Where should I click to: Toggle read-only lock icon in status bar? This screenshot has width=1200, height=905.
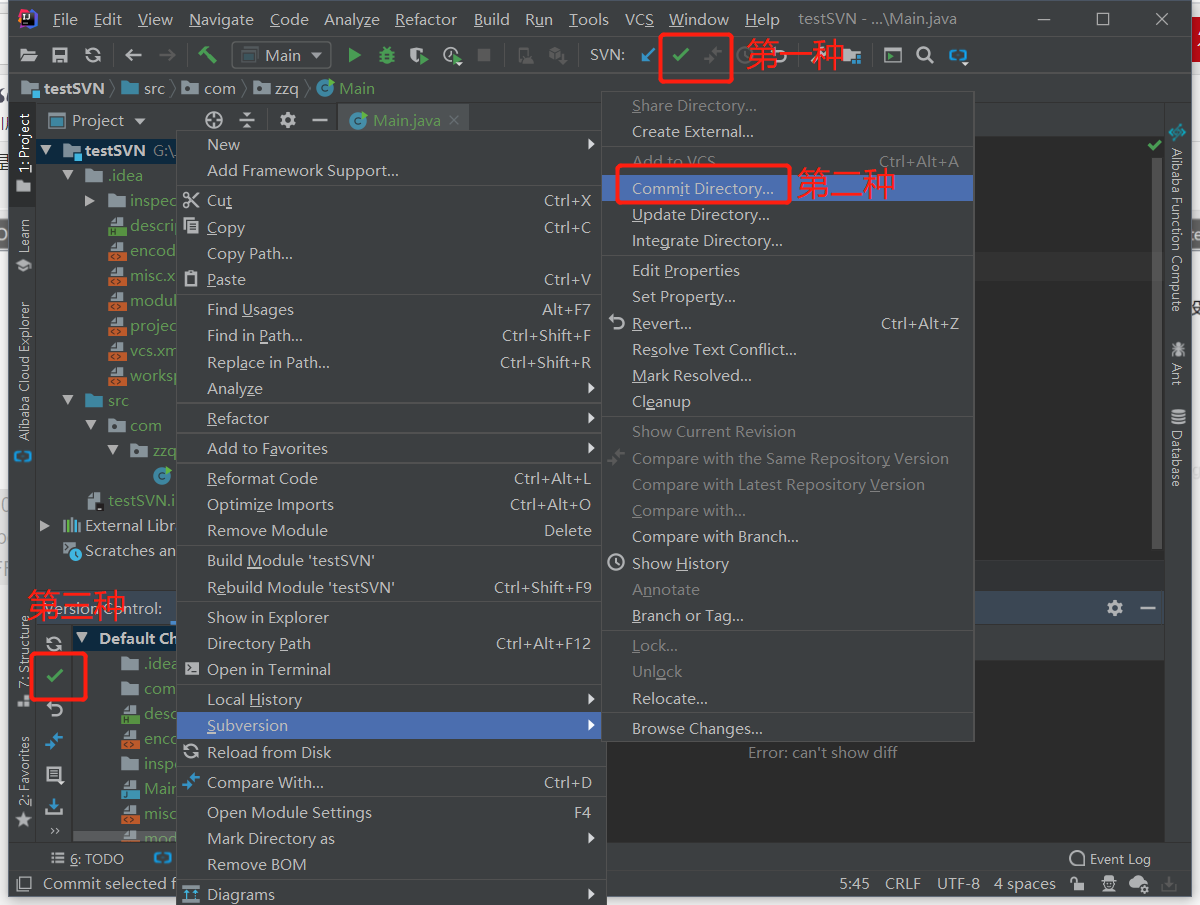coord(1076,884)
